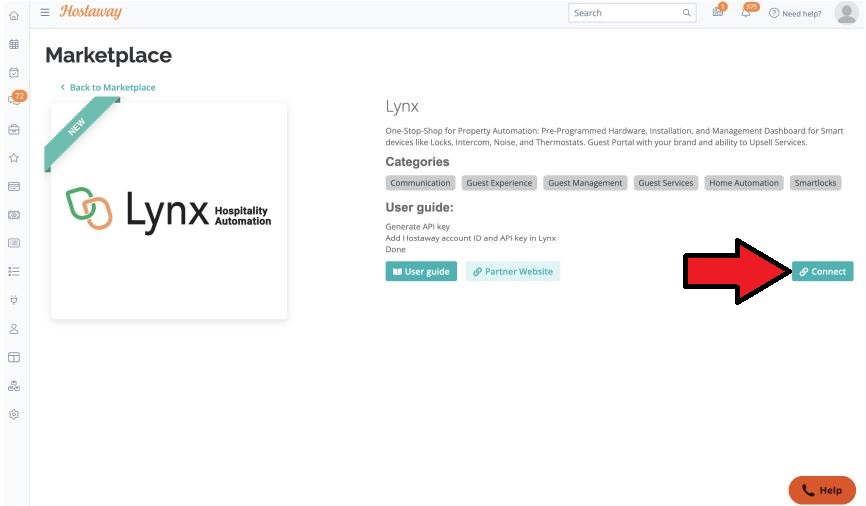Open the briefcase icon in sidebar
866x506 pixels.
click(x=14, y=130)
